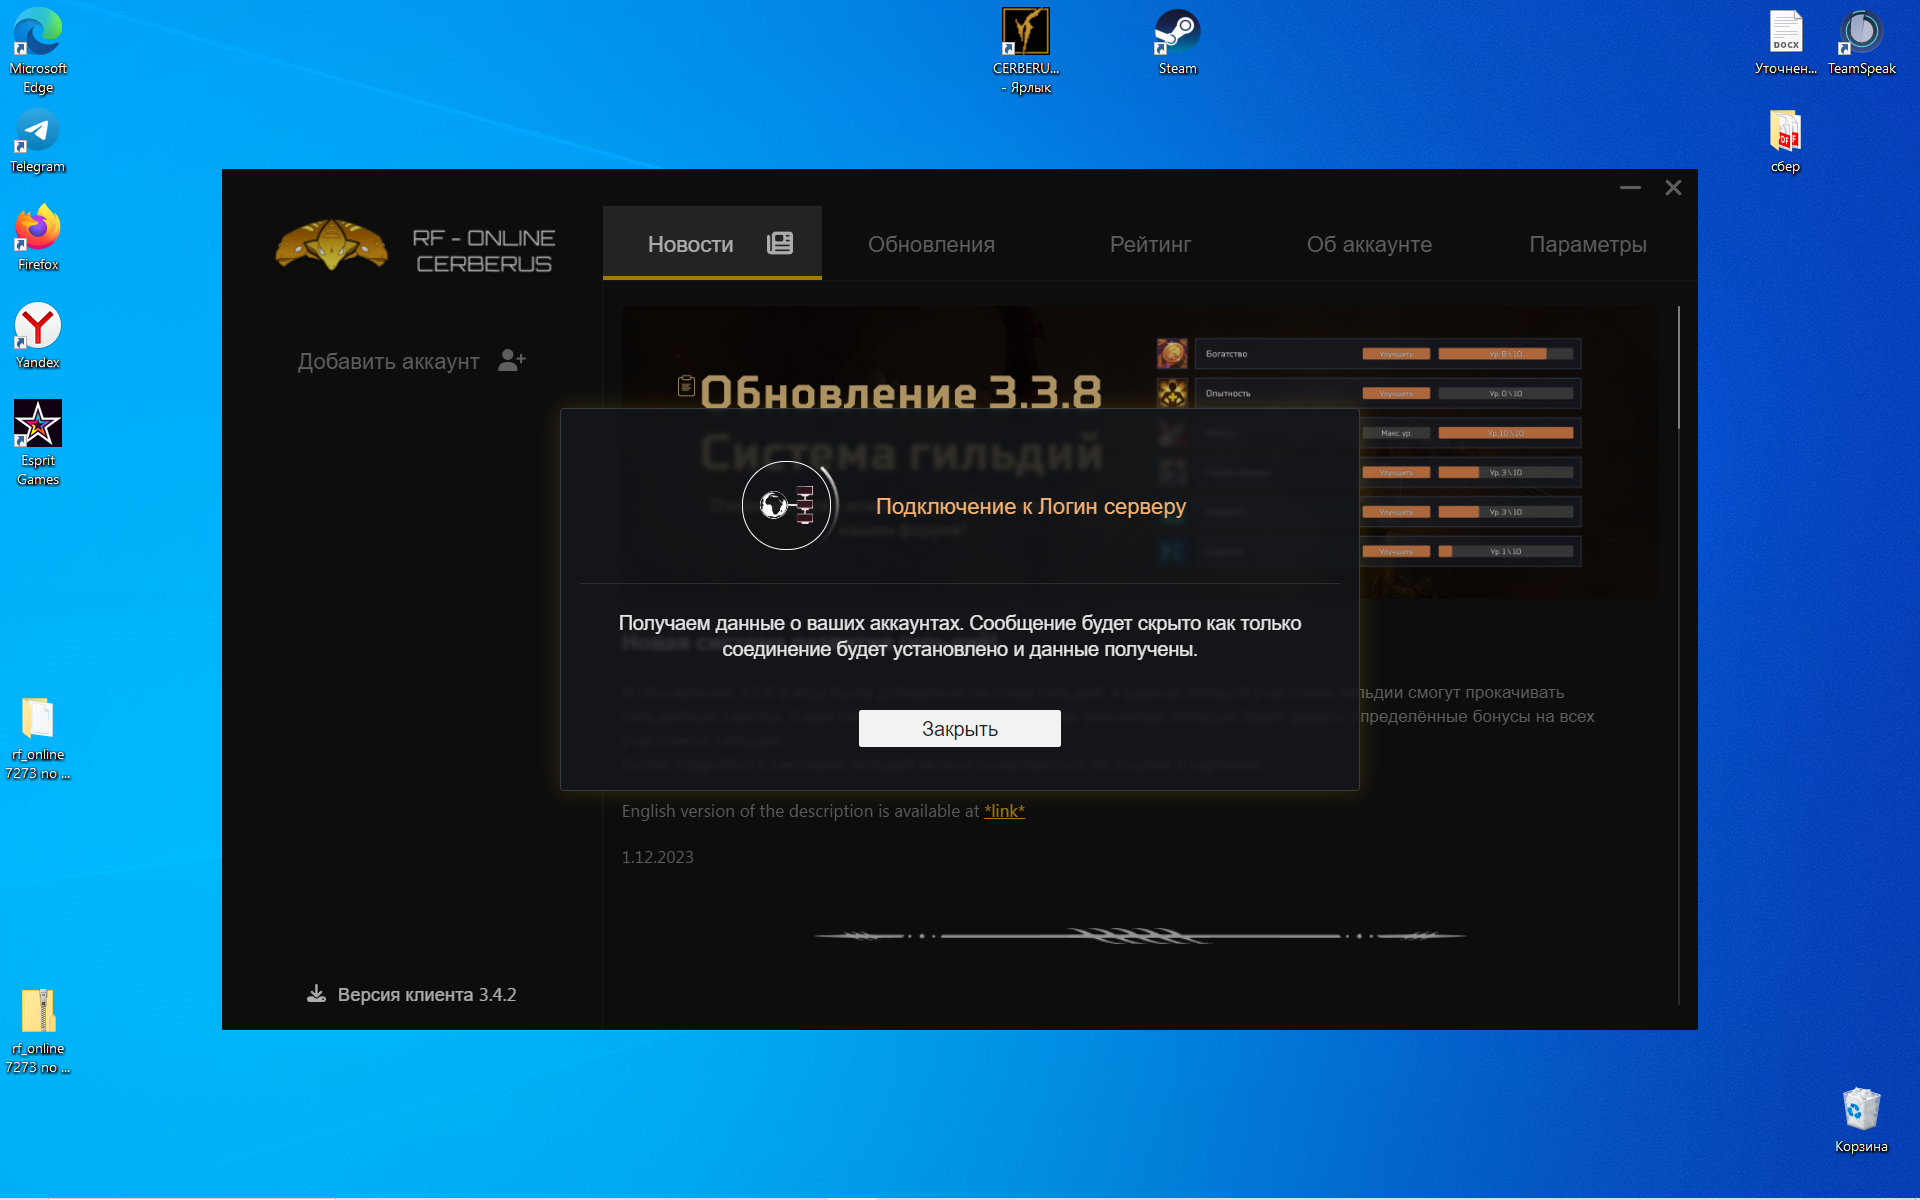Click the newspaper icon in Новости tab
This screenshot has height=1200, width=1920.
[x=780, y=243]
